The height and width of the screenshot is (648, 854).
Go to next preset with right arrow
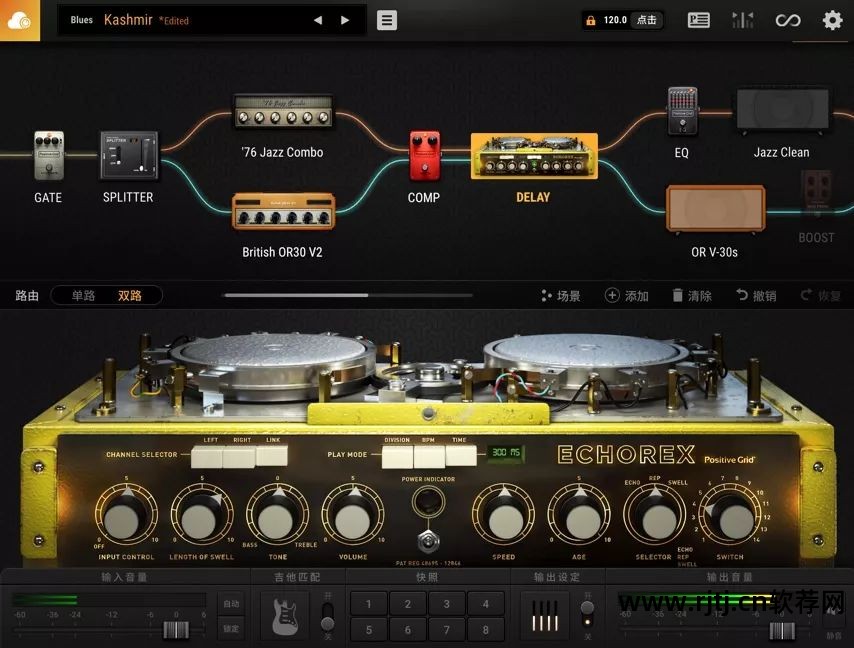point(345,20)
